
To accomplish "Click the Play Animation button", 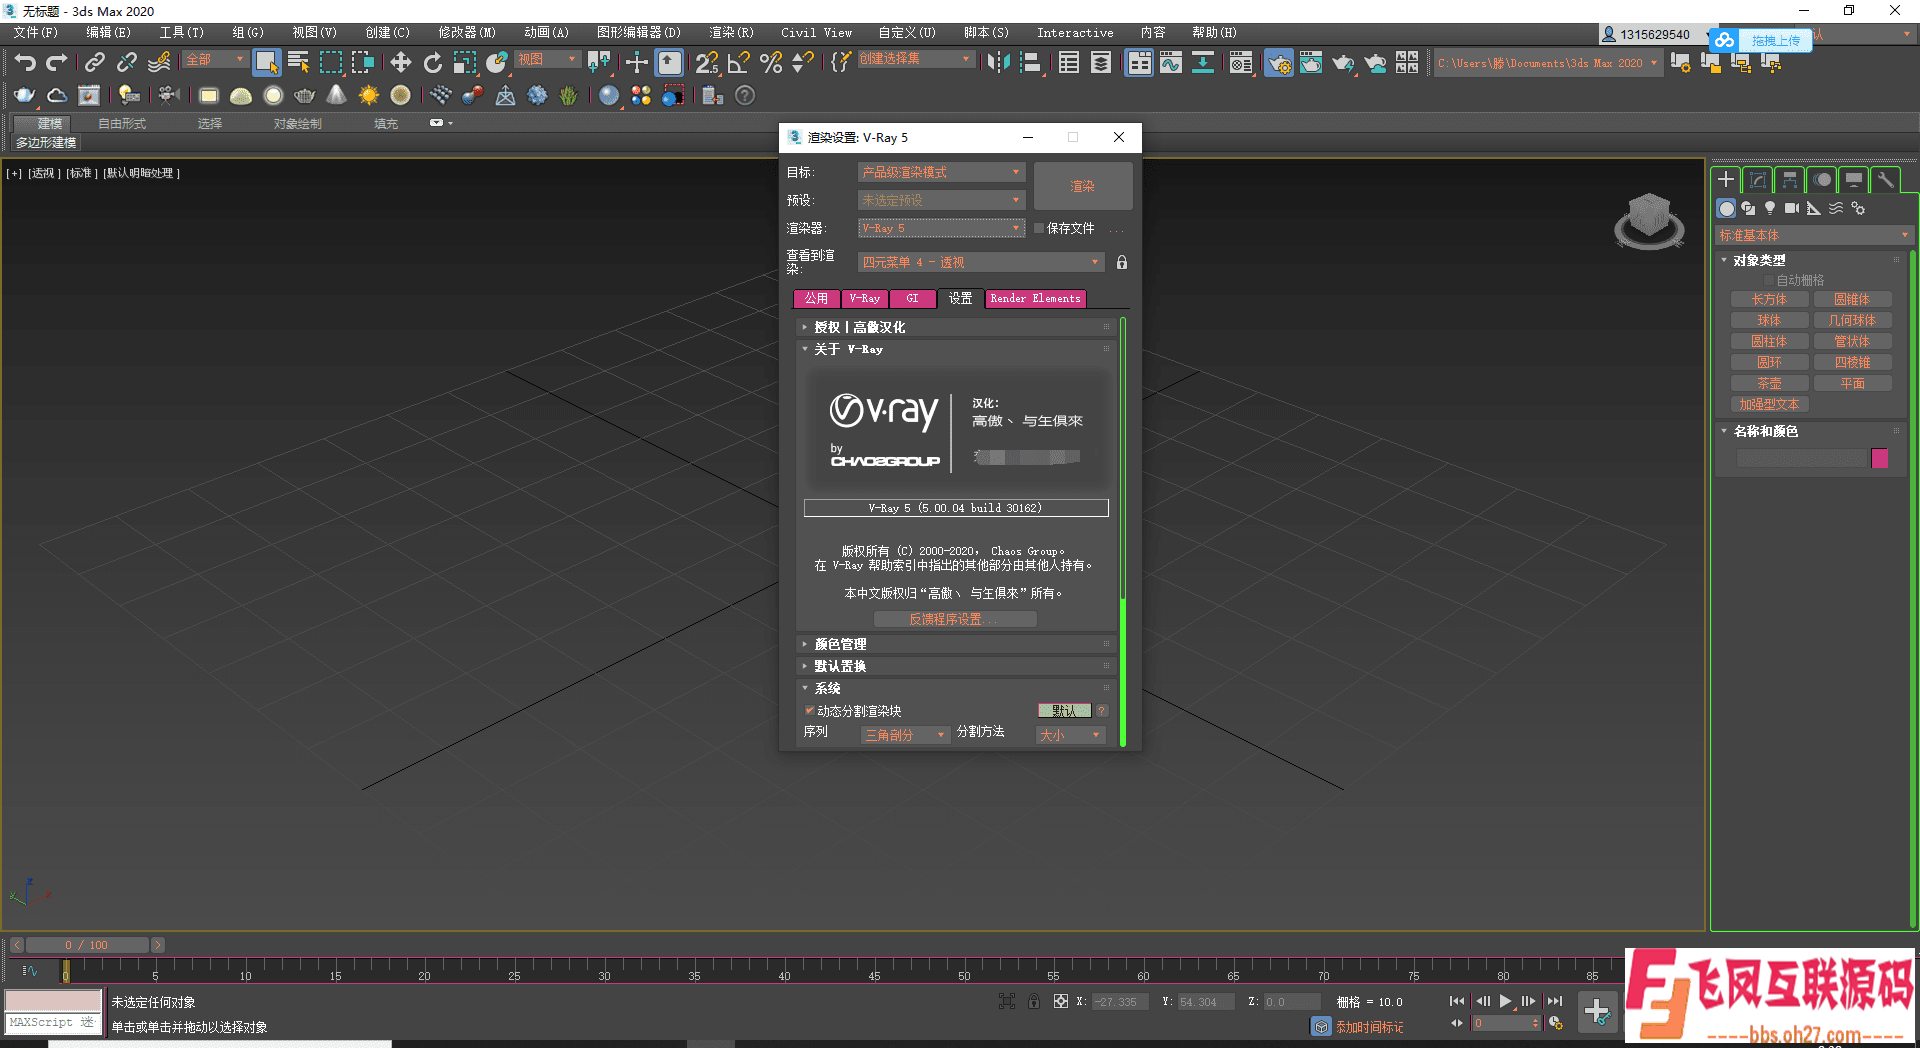I will click(1505, 1001).
